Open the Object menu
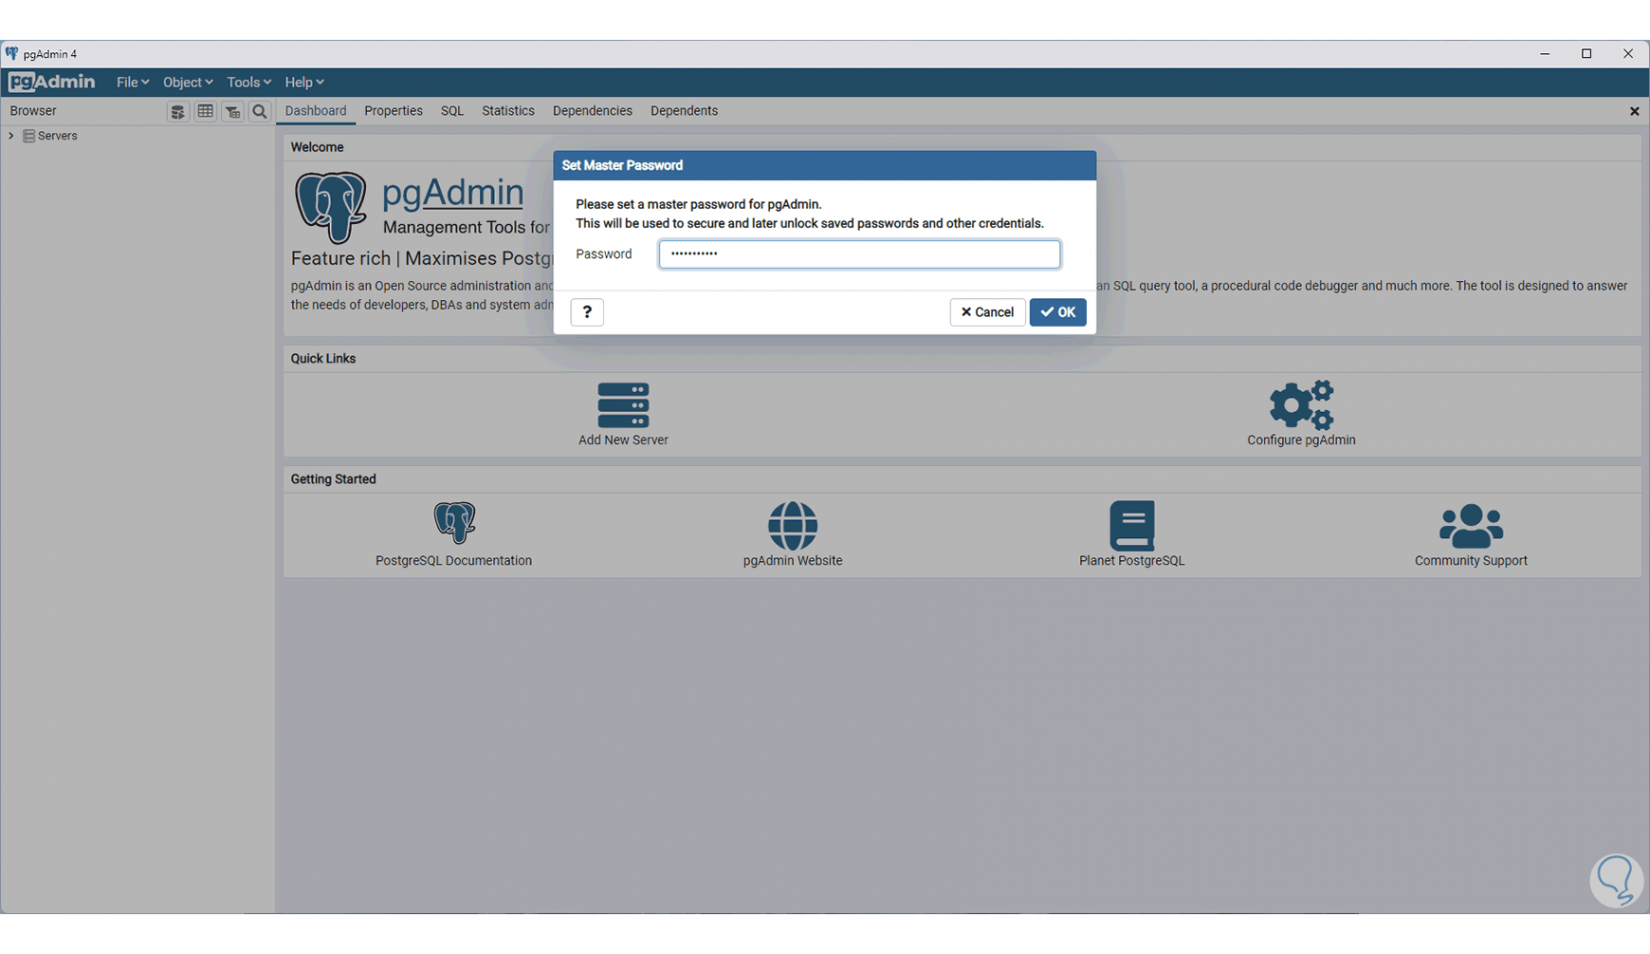The image size is (1650, 954). [x=188, y=82]
